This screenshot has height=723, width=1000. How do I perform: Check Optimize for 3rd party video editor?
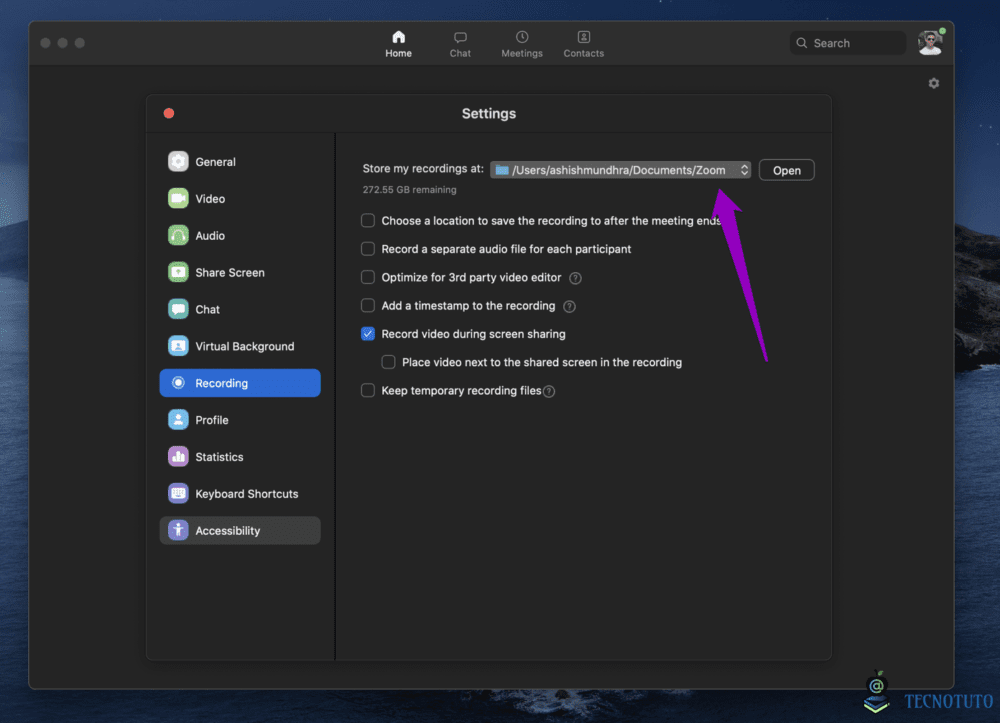tap(368, 277)
